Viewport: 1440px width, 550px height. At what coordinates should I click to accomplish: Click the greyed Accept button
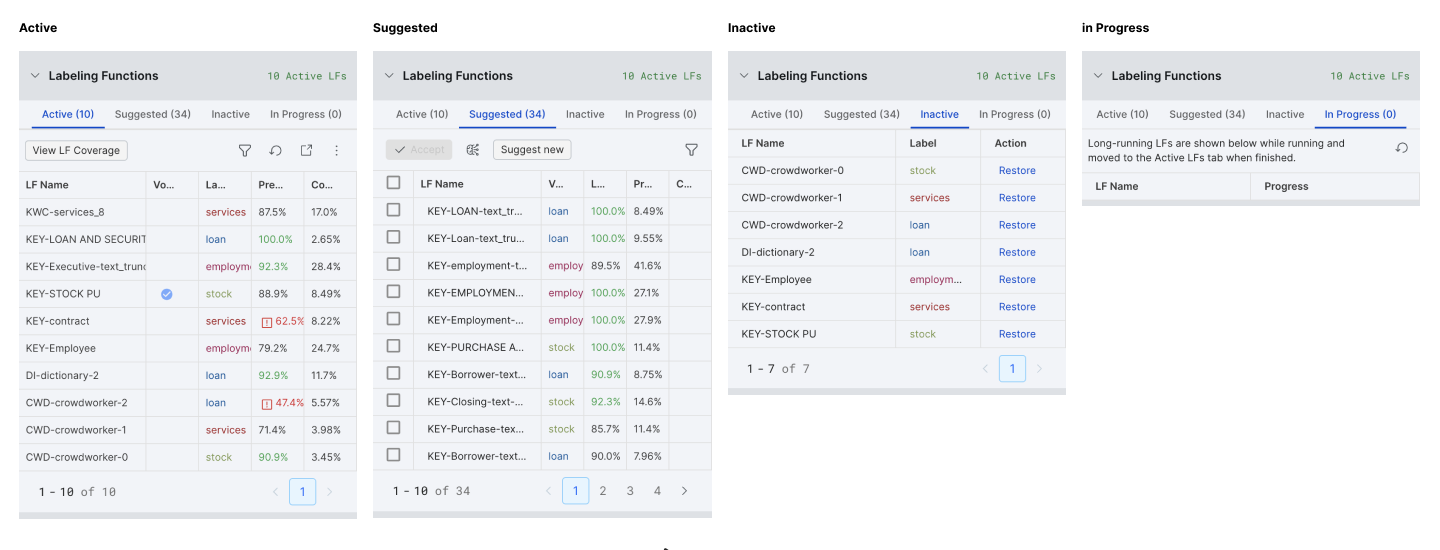[419, 150]
